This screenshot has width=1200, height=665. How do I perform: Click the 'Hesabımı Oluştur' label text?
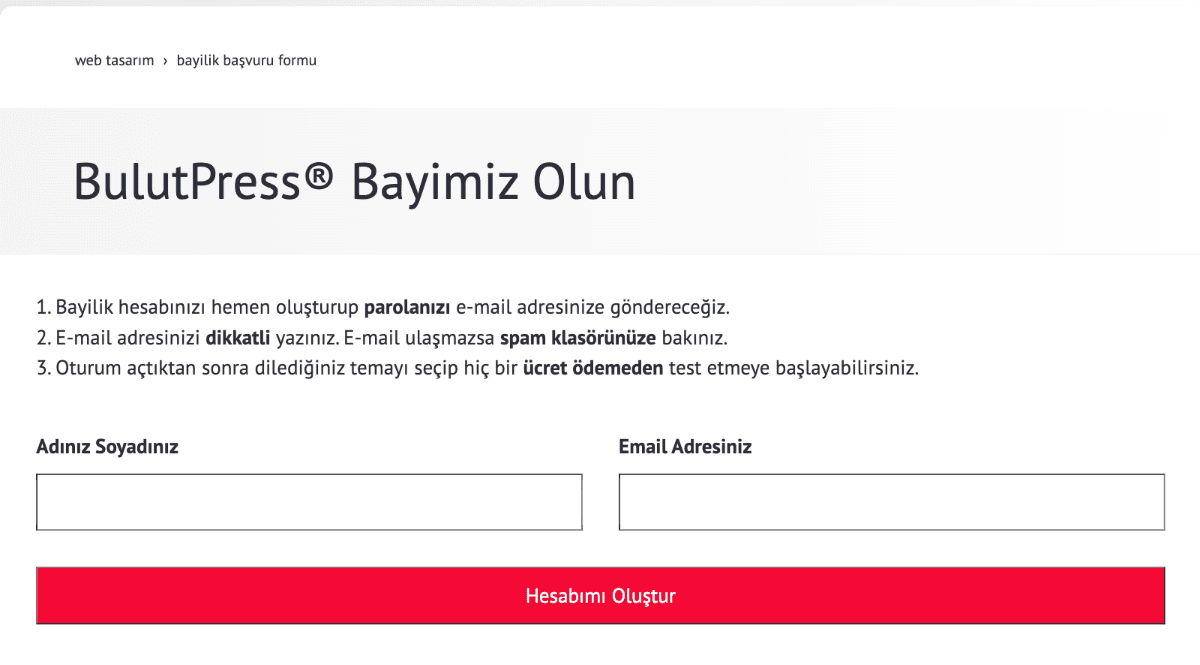(x=600, y=595)
